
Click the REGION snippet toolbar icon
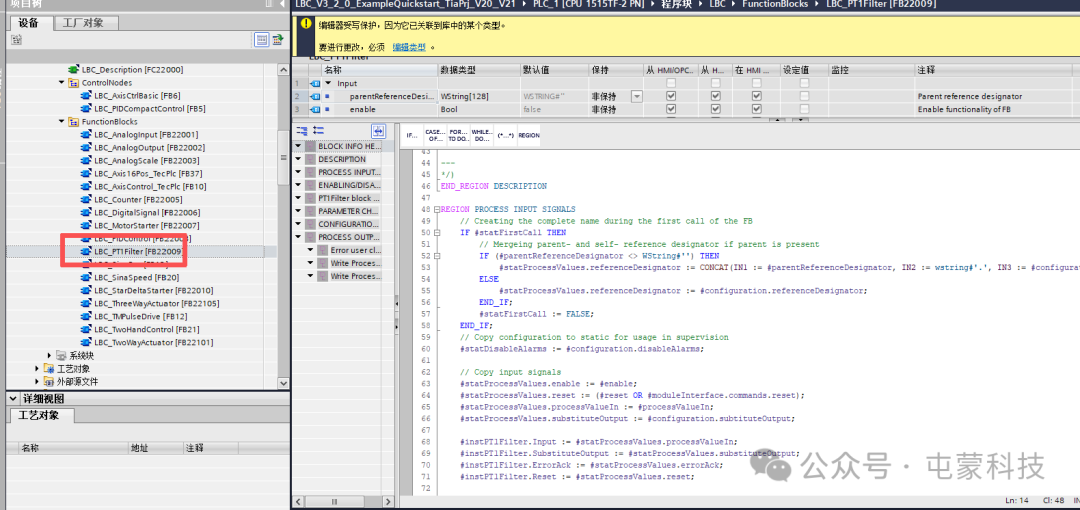tap(529, 135)
